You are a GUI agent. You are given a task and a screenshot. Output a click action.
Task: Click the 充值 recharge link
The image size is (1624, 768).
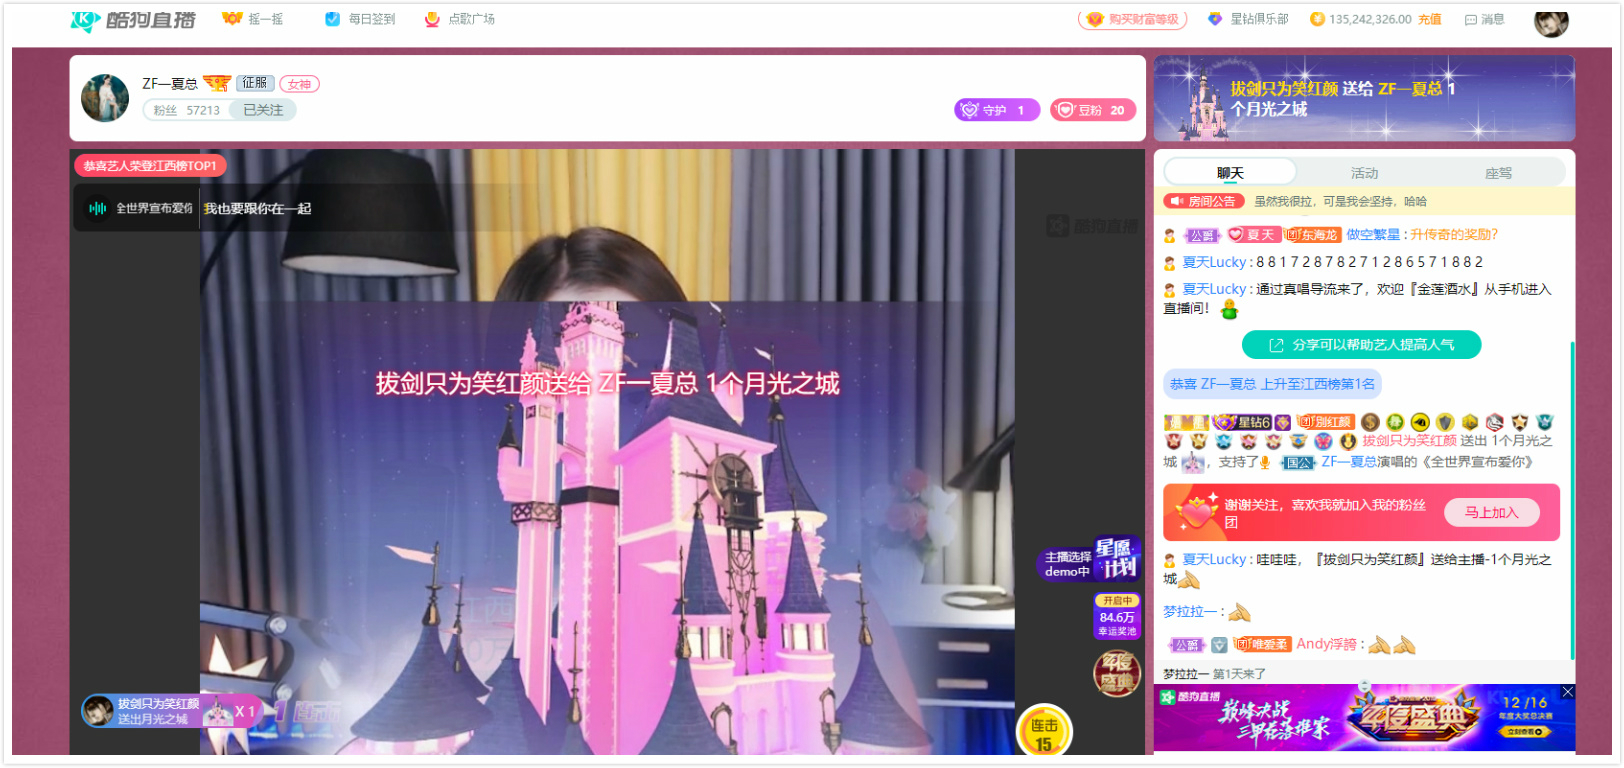pyautogui.click(x=1429, y=19)
